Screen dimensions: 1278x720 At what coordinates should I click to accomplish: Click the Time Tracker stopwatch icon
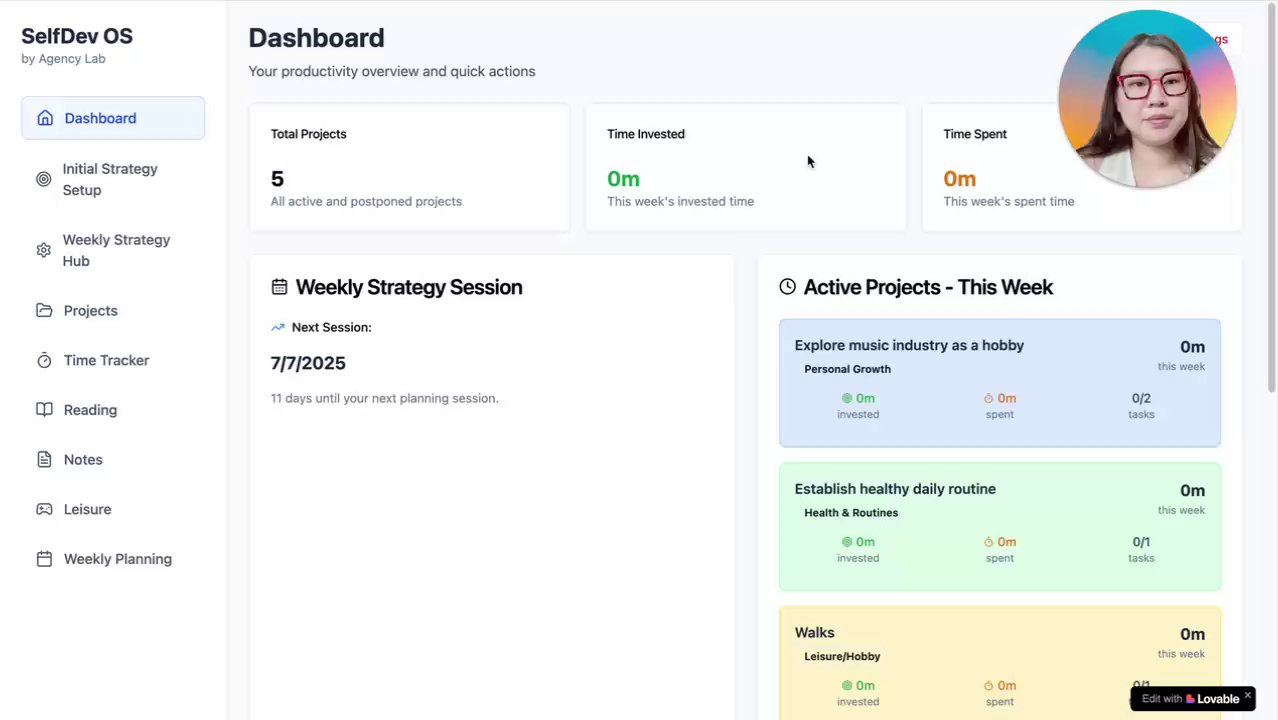click(44, 360)
